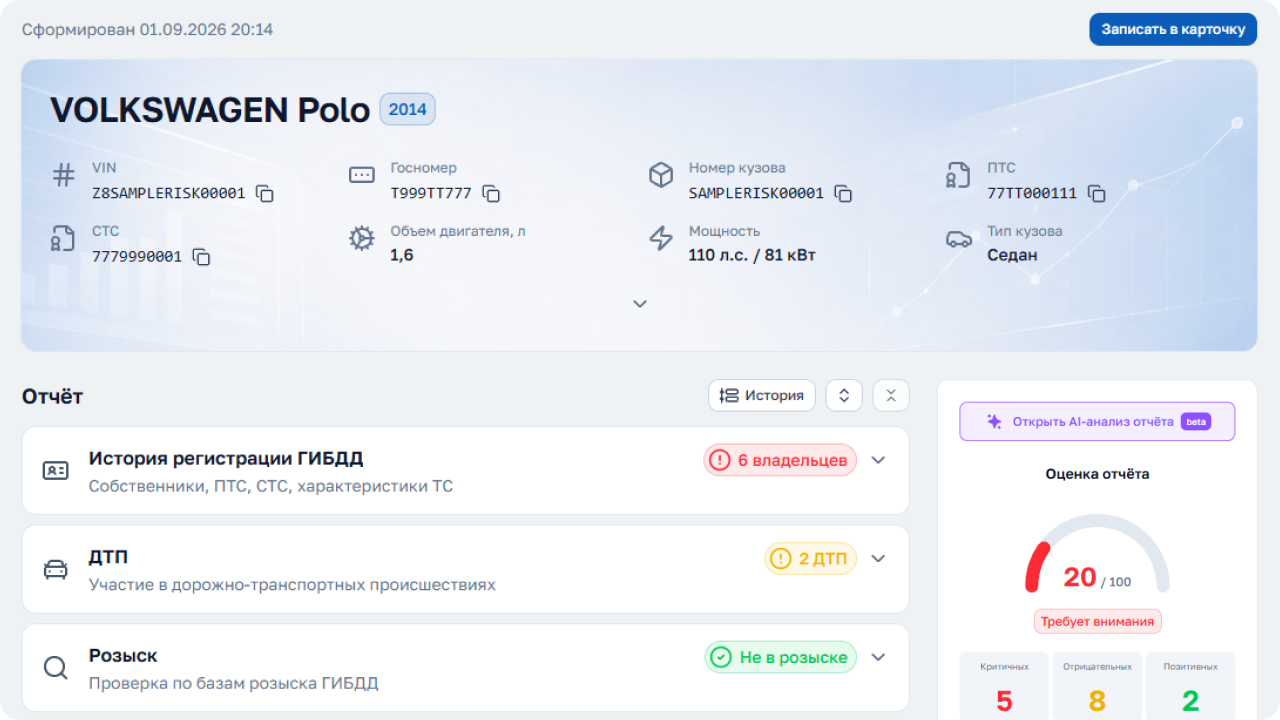Click the VIN hash icon
Screen dimensions: 1280x720
coord(63,176)
